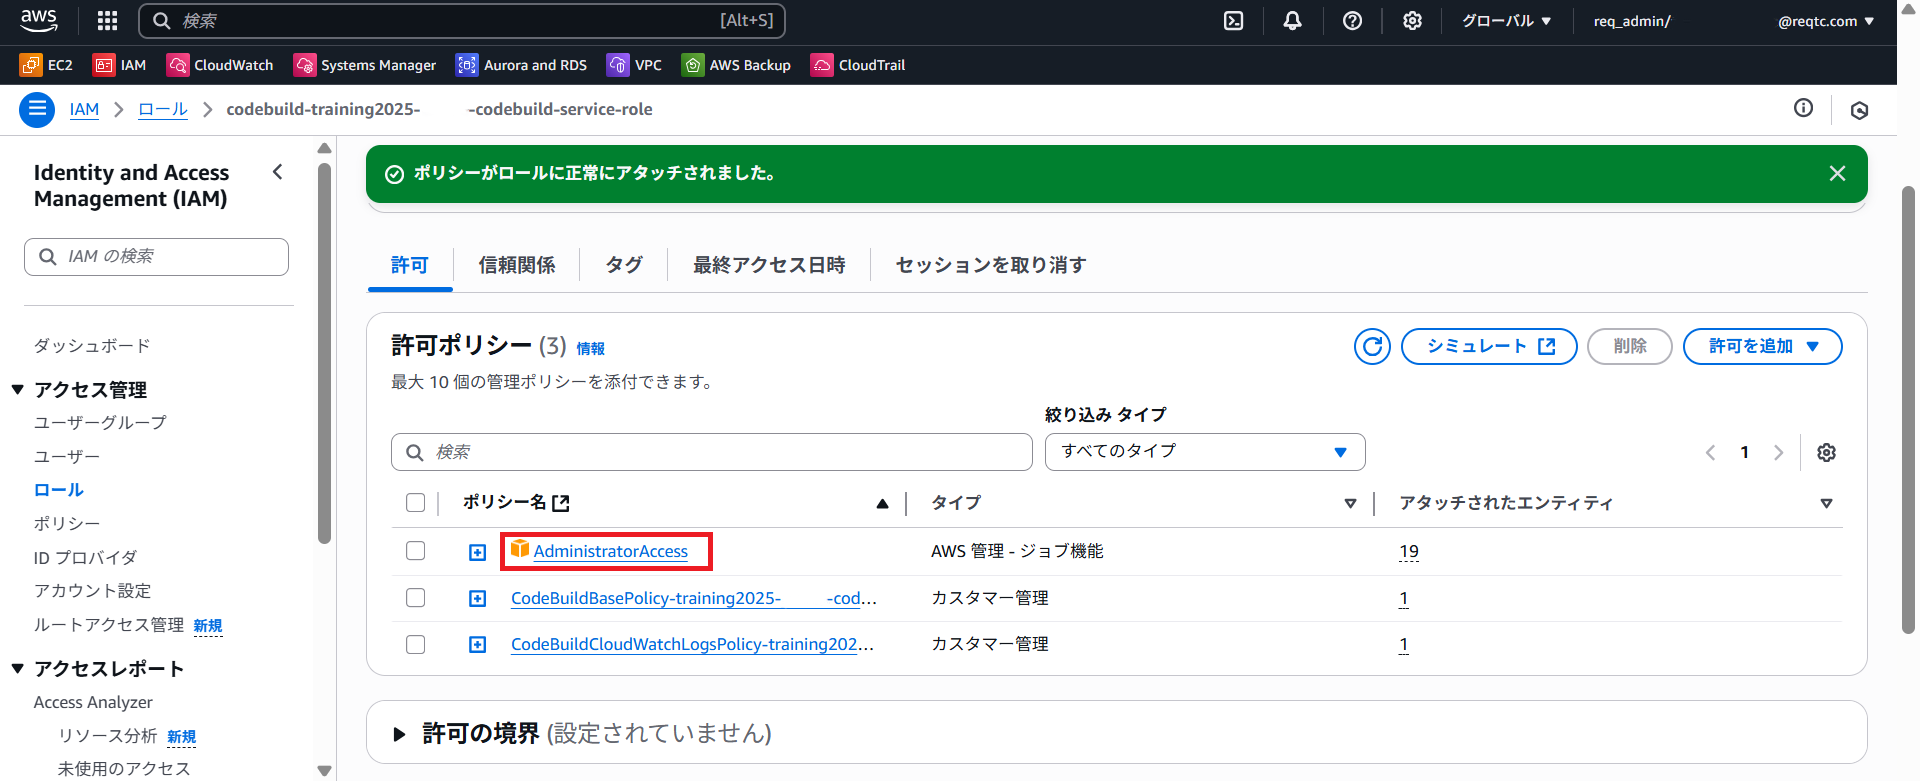The width and height of the screenshot is (1920, 781).
Task: Open the IAM shortcut in favorites bar
Action: tap(119, 65)
